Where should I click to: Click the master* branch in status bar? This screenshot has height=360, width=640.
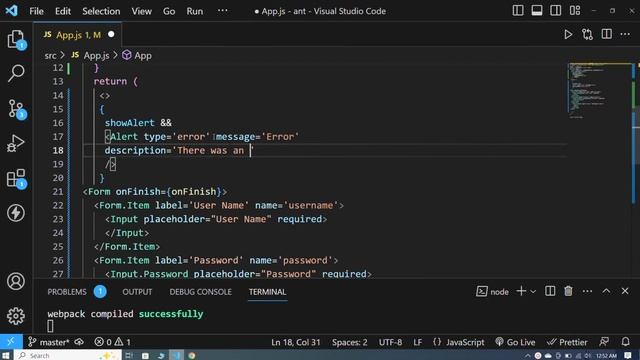[48, 342]
